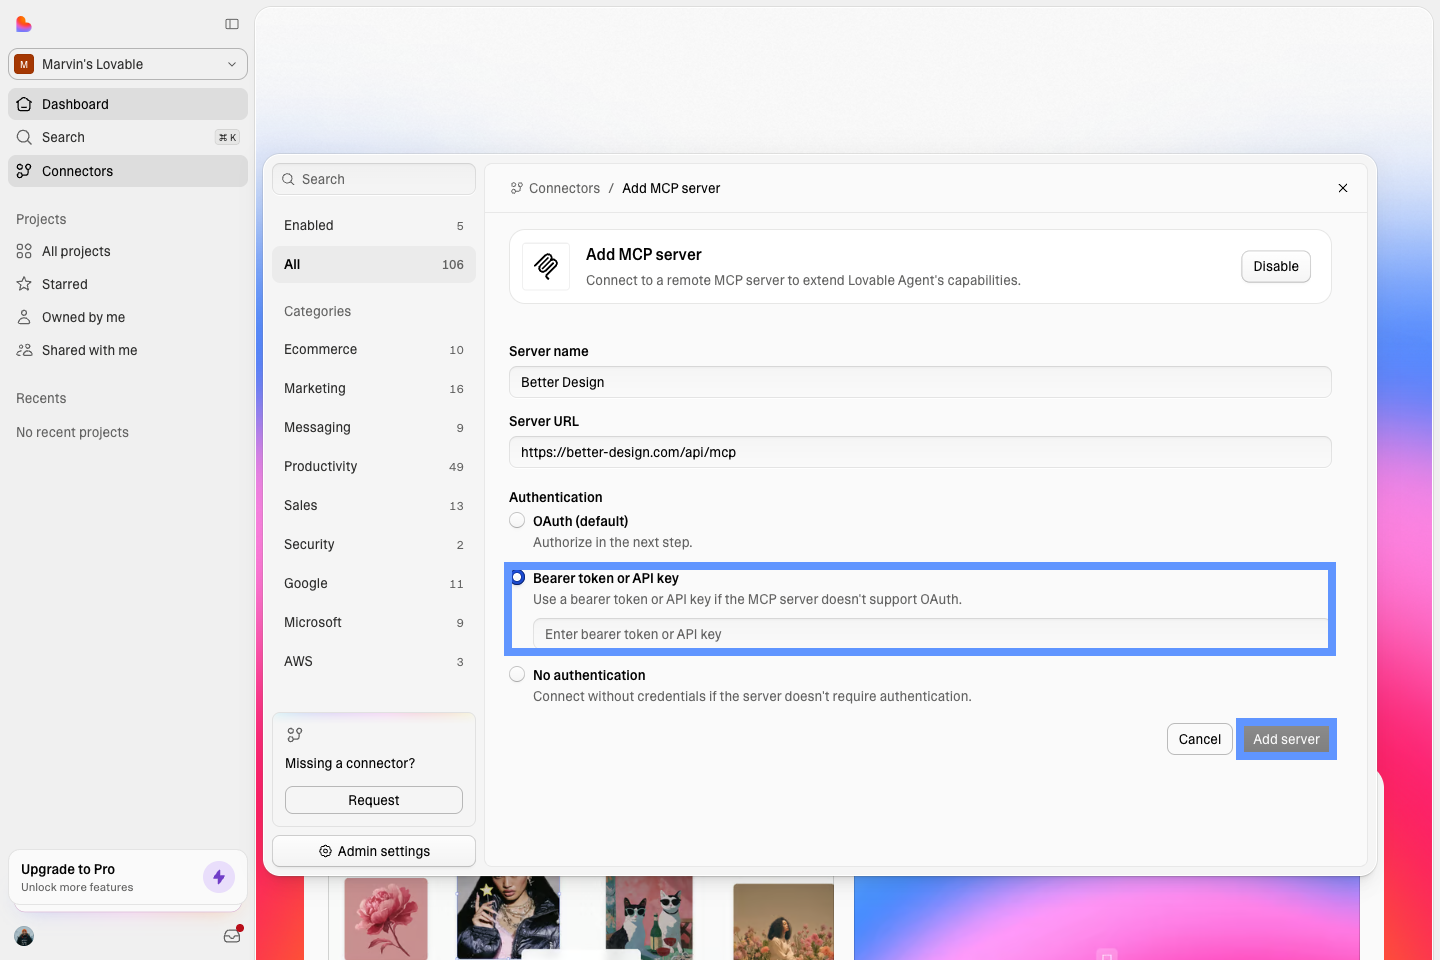This screenshot has width=1440, height=960.
Task: Click Request a missing connector
Action: 374,800
